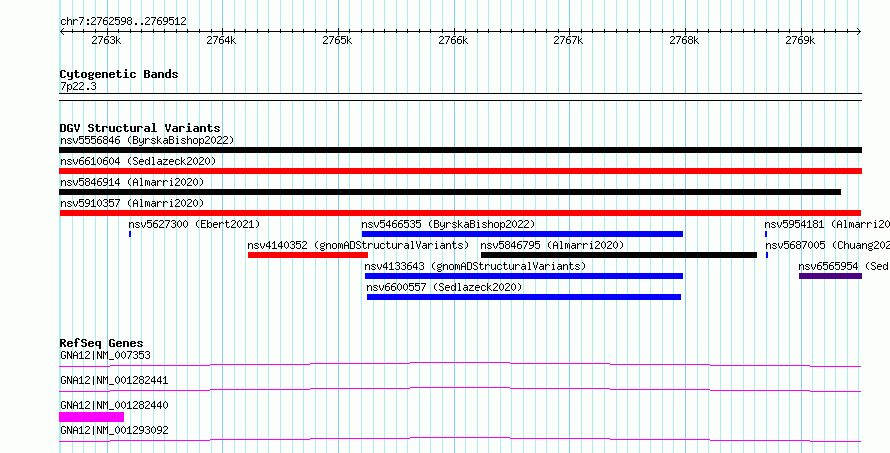
Task: Click the 2763k ruler tick label
Action: [107, 40]
